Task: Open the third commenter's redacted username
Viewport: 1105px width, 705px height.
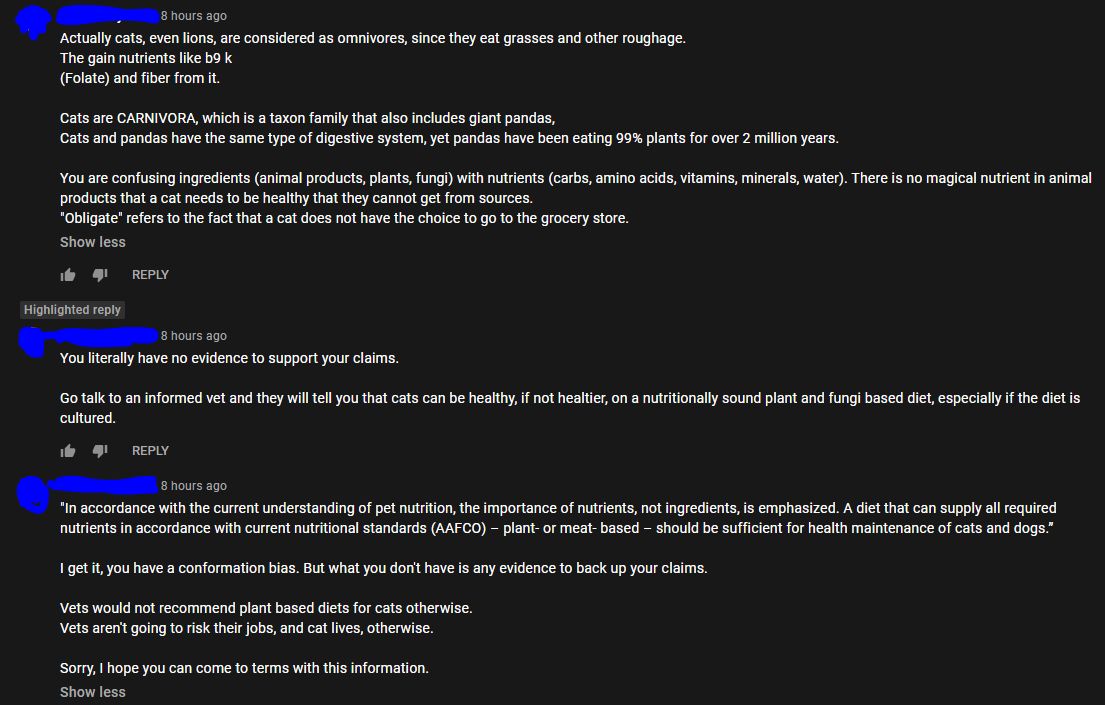Action: [x=108, y=485]
